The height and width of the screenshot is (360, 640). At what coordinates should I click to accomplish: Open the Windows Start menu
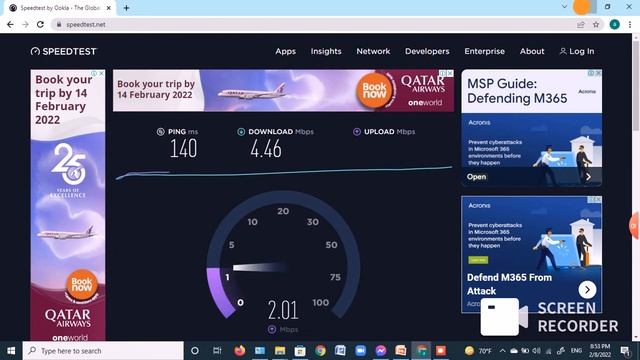point(11,351)
